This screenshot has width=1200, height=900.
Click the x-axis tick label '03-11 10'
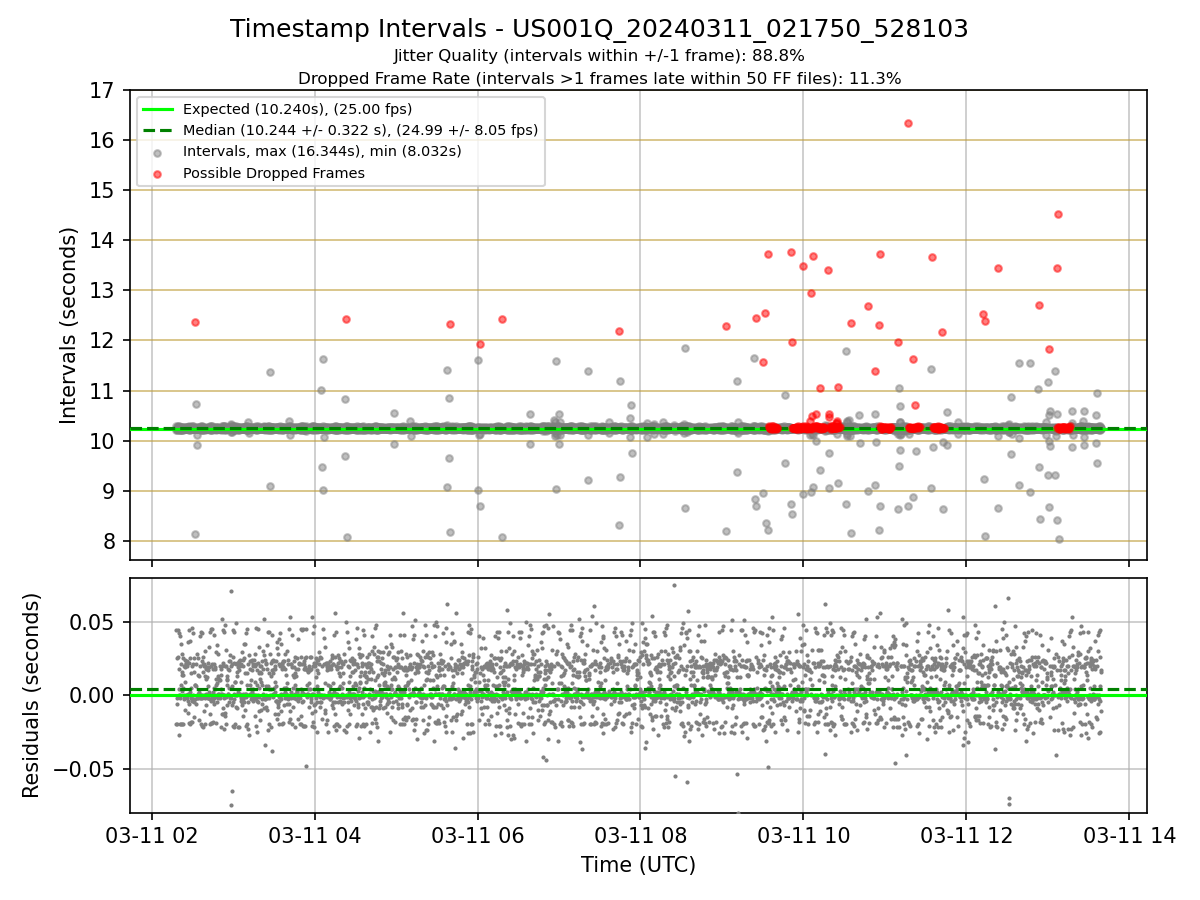point(803,836)
